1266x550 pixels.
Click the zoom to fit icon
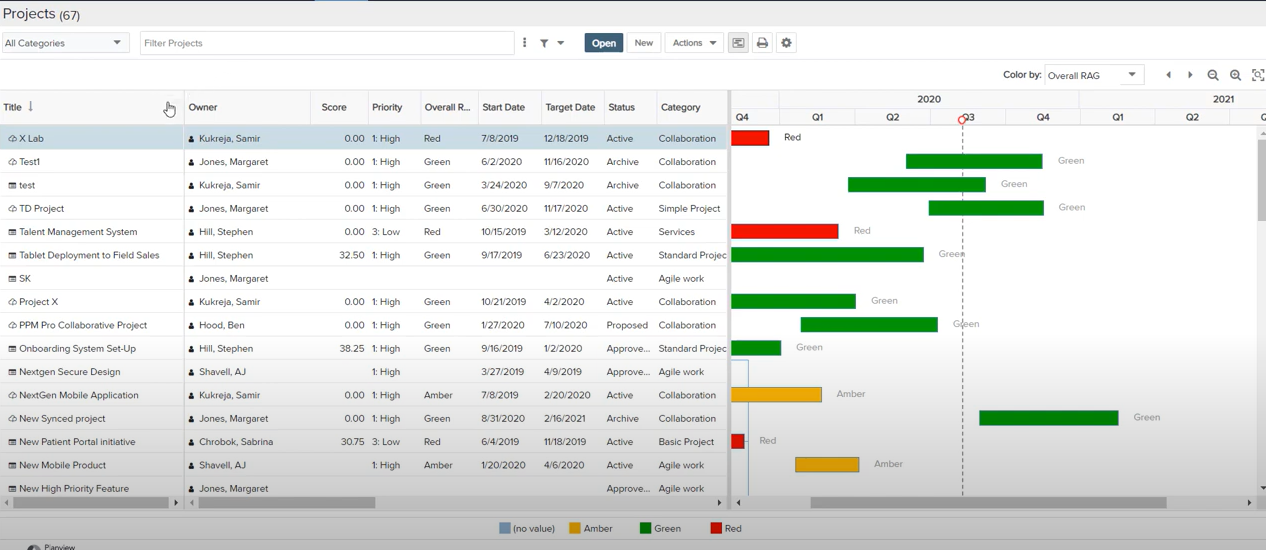[x=1258, y=75]
